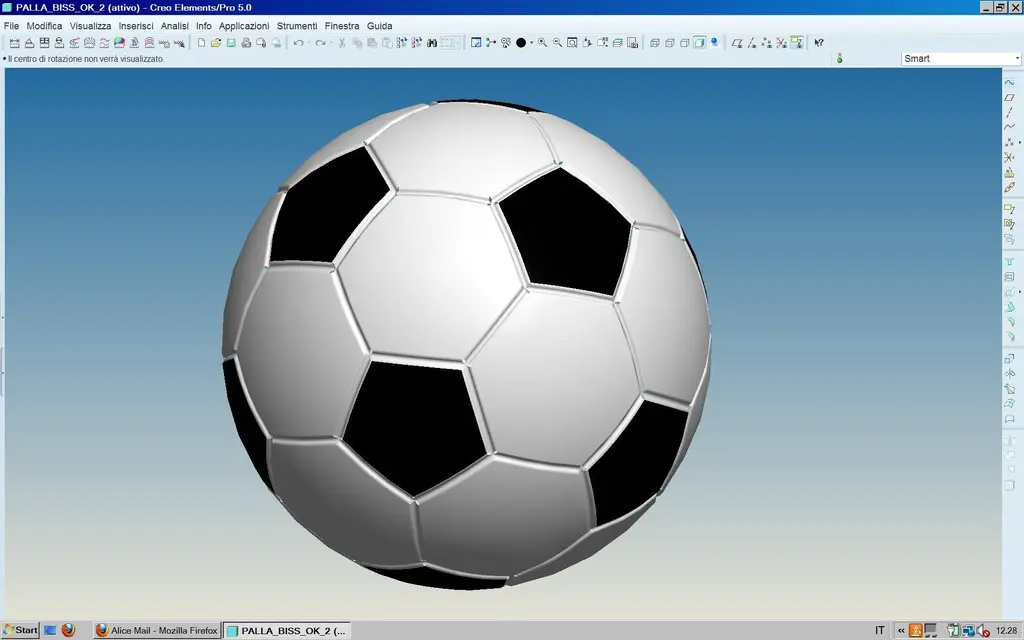
Task: Open the Analisi menu
Action: (x=174, y=26)
